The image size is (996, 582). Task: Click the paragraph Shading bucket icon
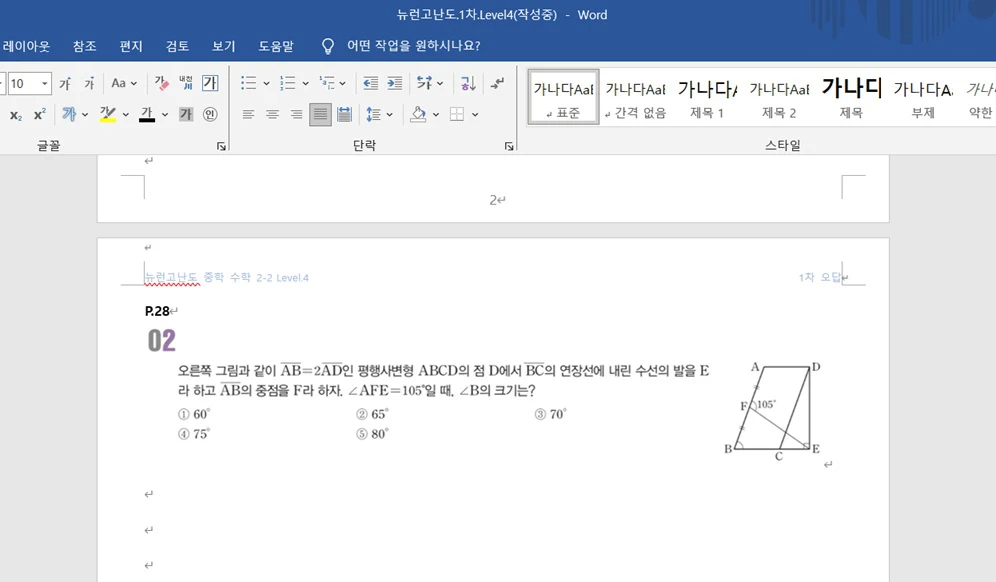(x=418, y=113)
